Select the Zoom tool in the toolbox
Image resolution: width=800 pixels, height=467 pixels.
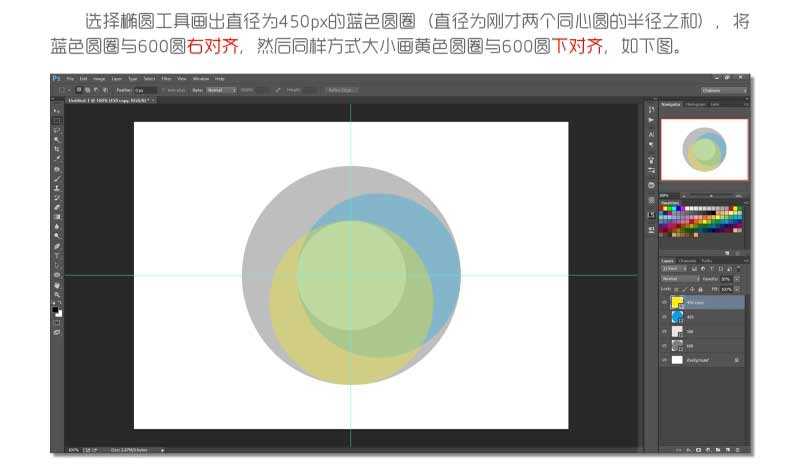57,294
